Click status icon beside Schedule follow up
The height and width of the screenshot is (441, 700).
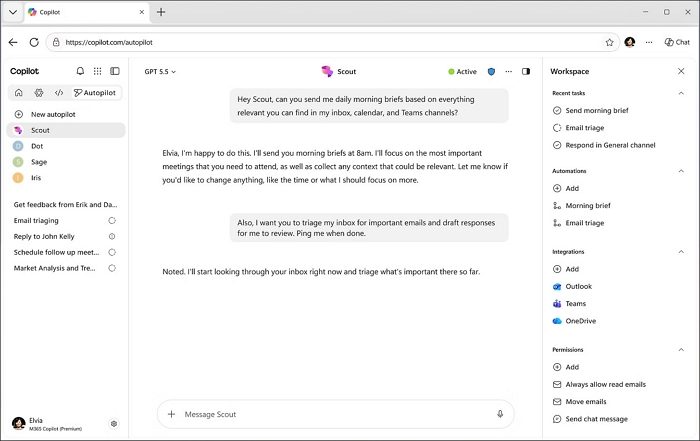coord(112,252)
